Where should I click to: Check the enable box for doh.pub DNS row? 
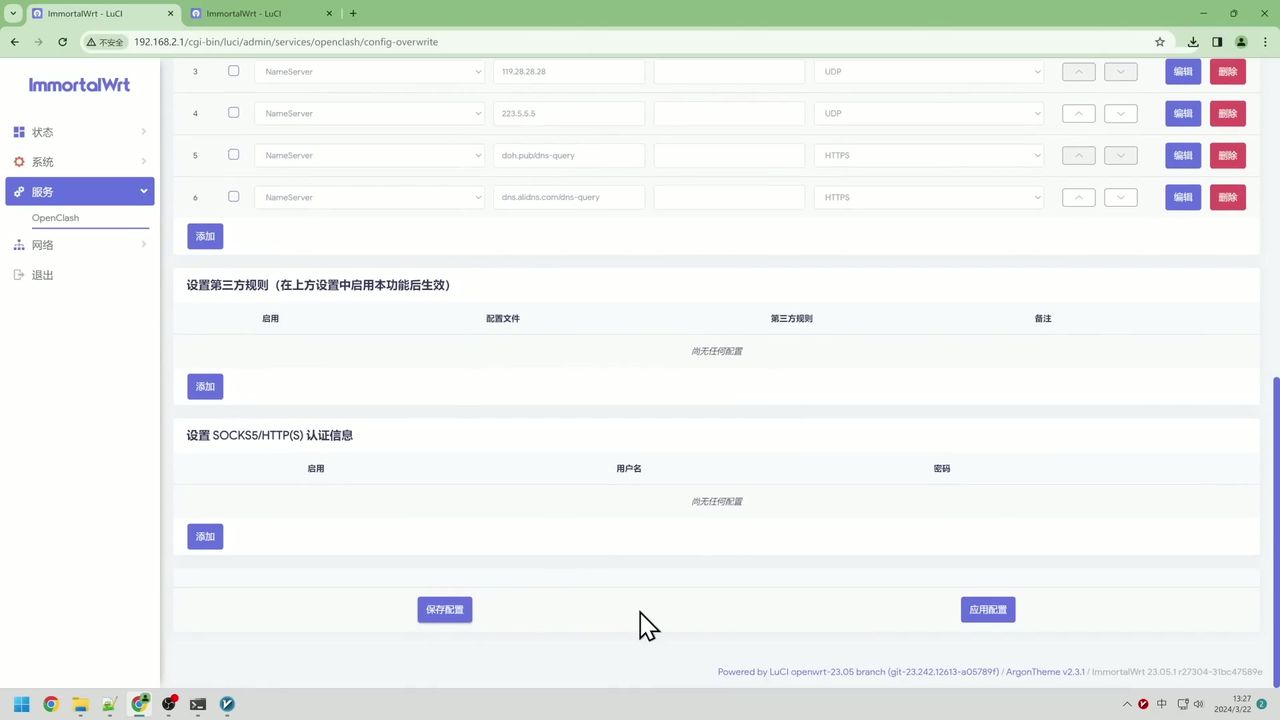point(233,155)
